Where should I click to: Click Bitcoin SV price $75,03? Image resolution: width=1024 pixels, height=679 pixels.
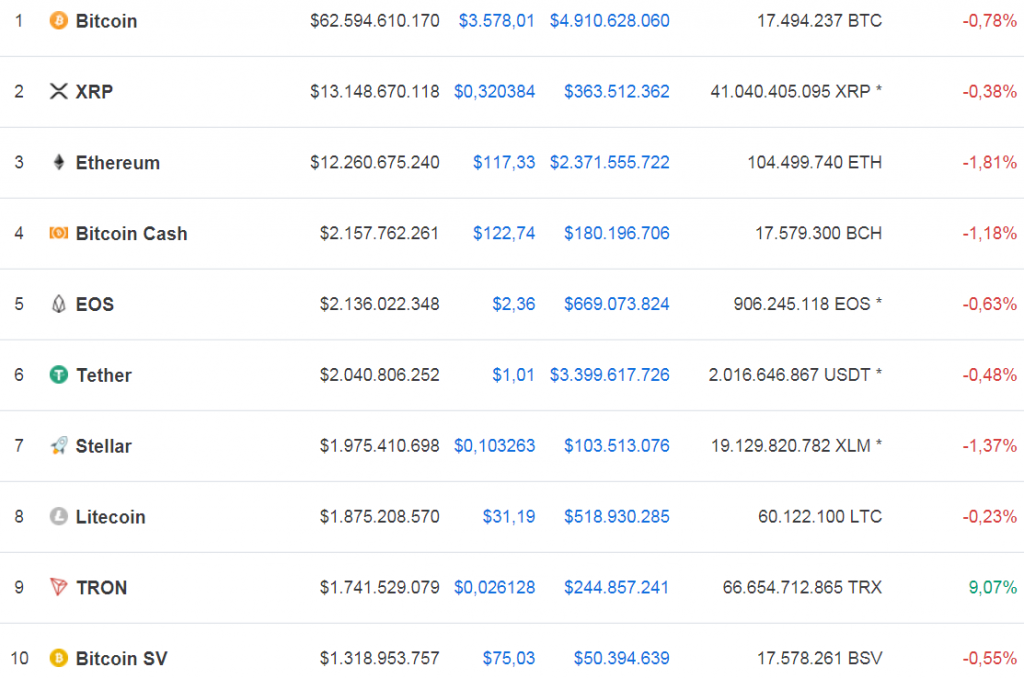point(509,658)
